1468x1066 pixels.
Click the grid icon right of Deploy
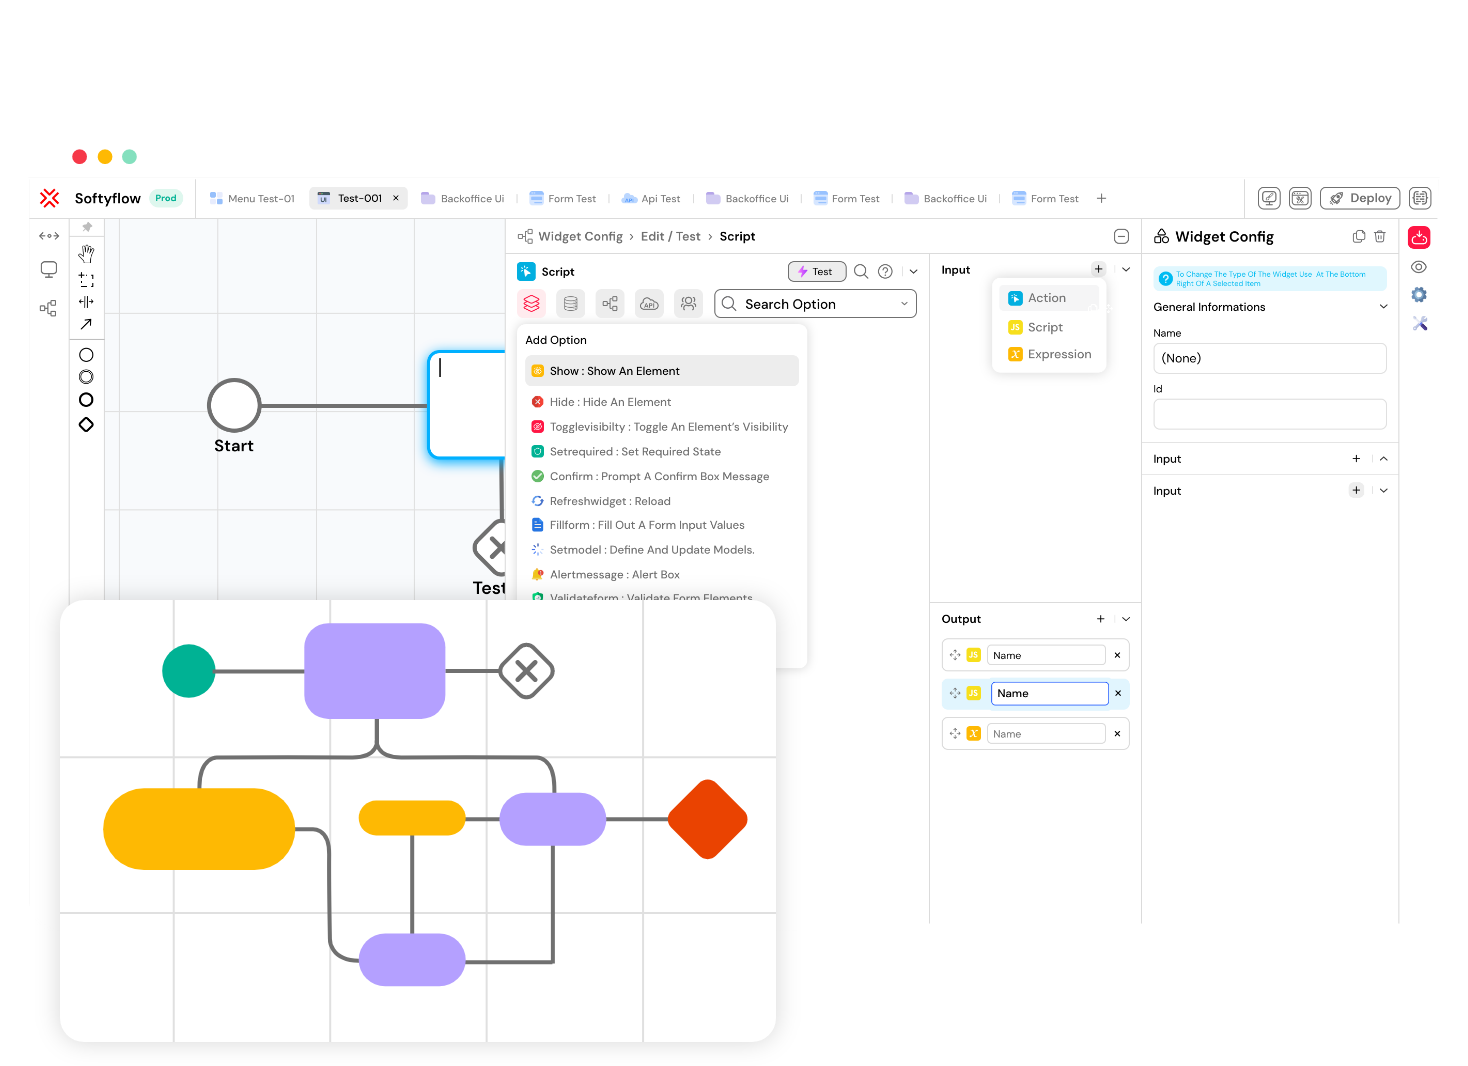click(x=1420, y=198)
